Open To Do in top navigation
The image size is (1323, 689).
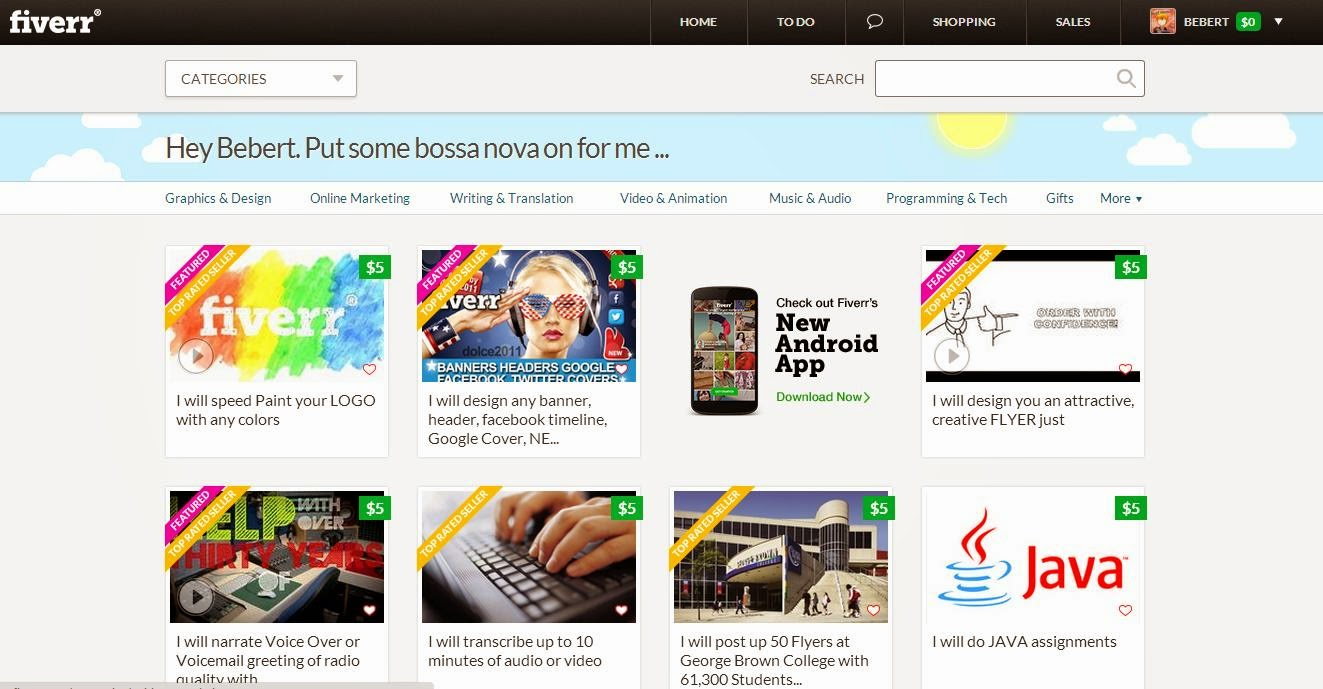tap(796, 21)
